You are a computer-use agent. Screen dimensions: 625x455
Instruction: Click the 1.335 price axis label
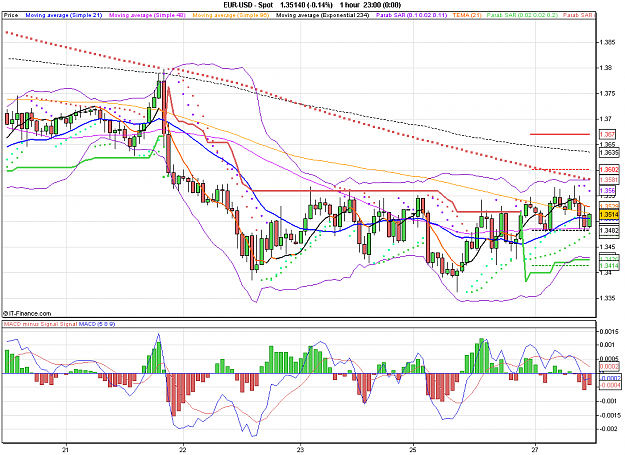coord(607,298)
